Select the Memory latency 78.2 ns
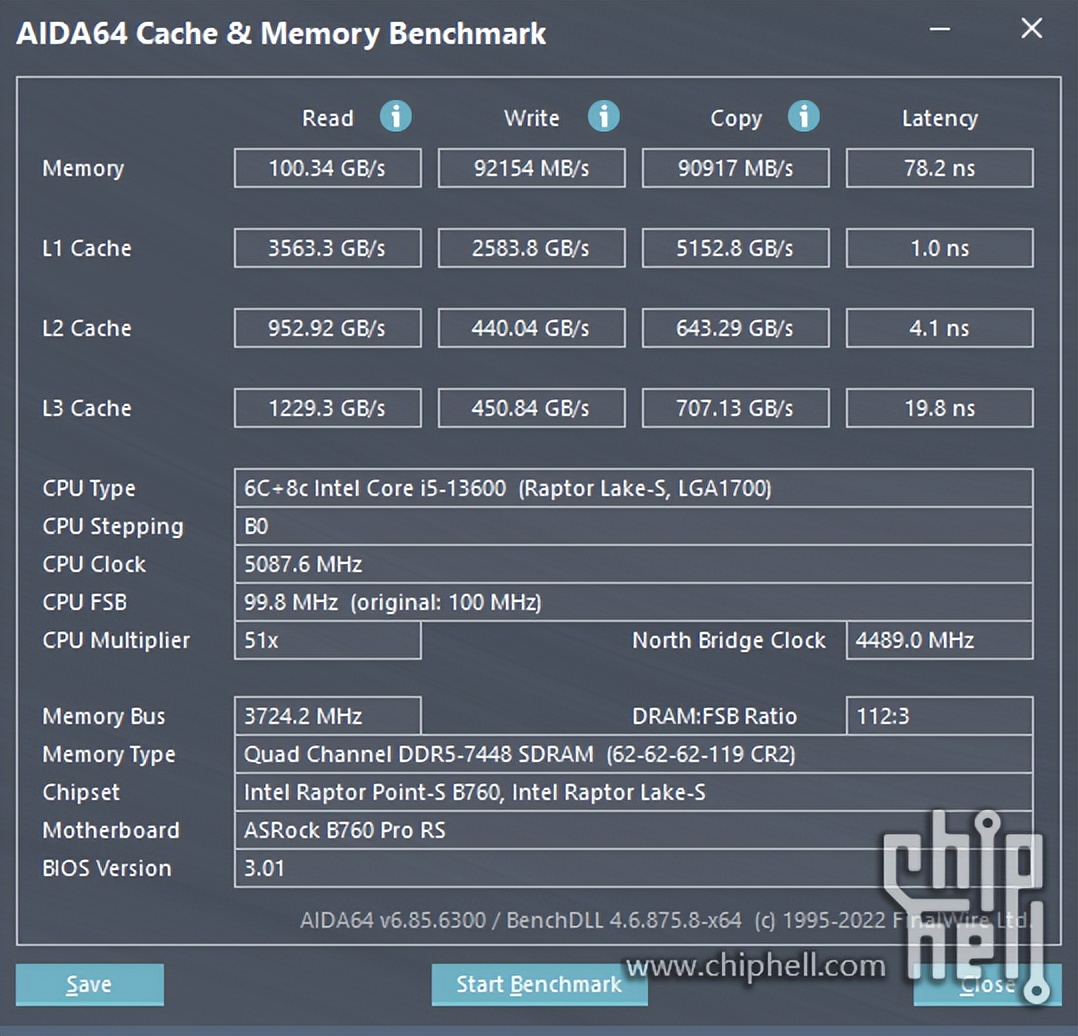The width and height of the screenshot is (1078, 1036). tap(939, 168)
